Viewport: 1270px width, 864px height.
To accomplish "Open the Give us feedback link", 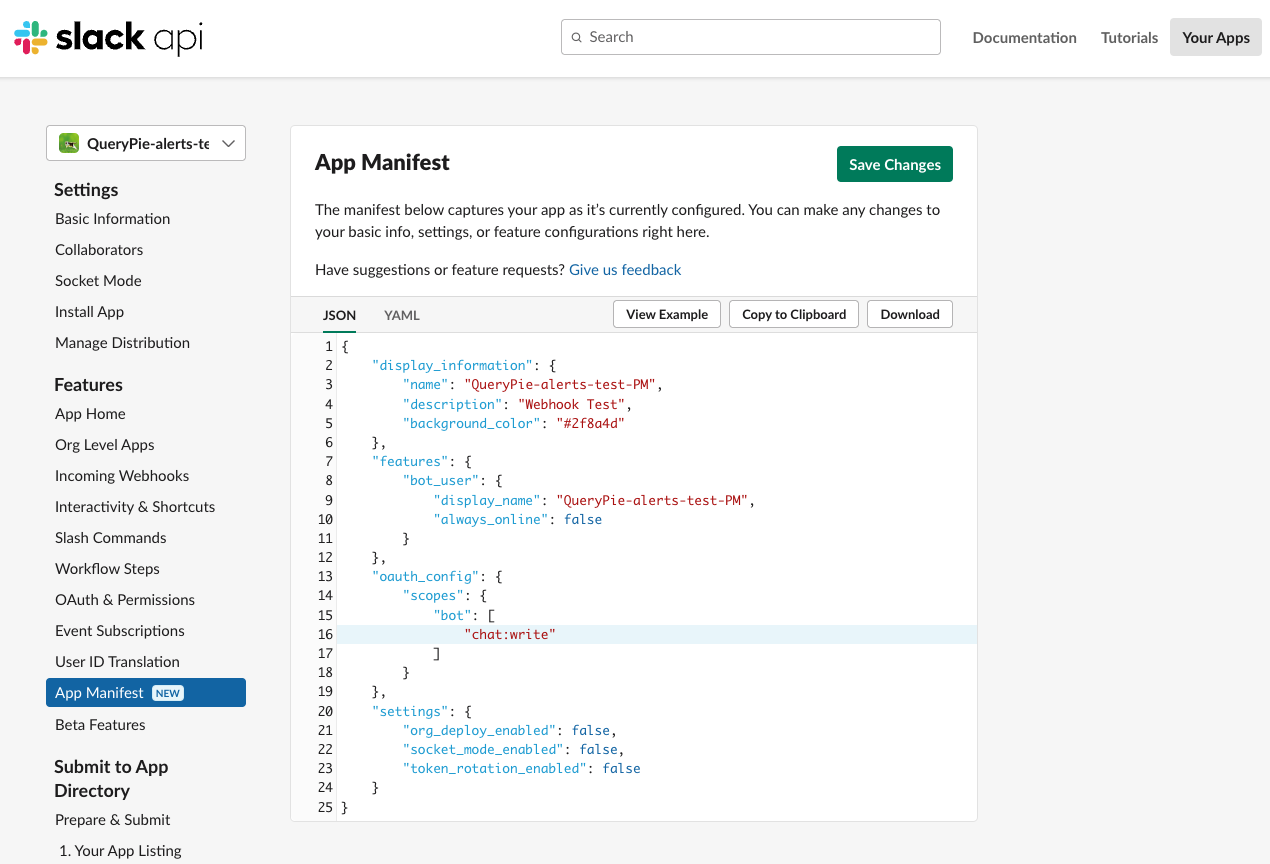I will (x=625, y=270).
